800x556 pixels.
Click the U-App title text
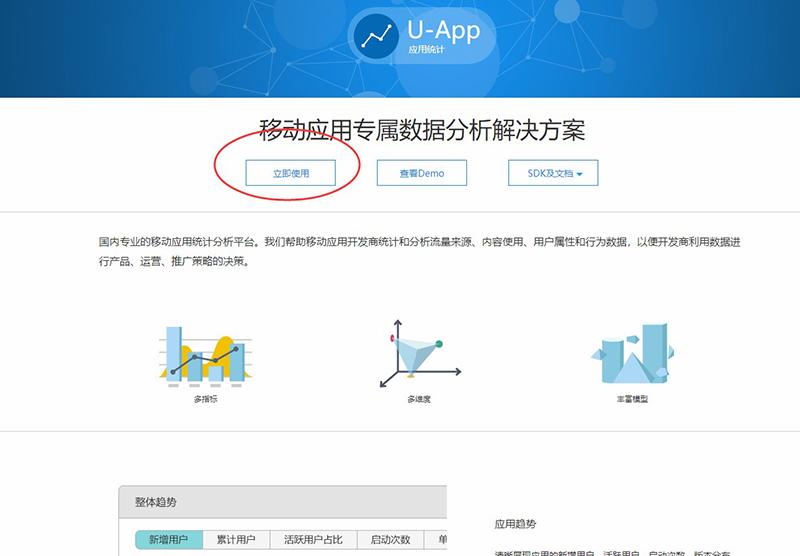tap(444, 29)
